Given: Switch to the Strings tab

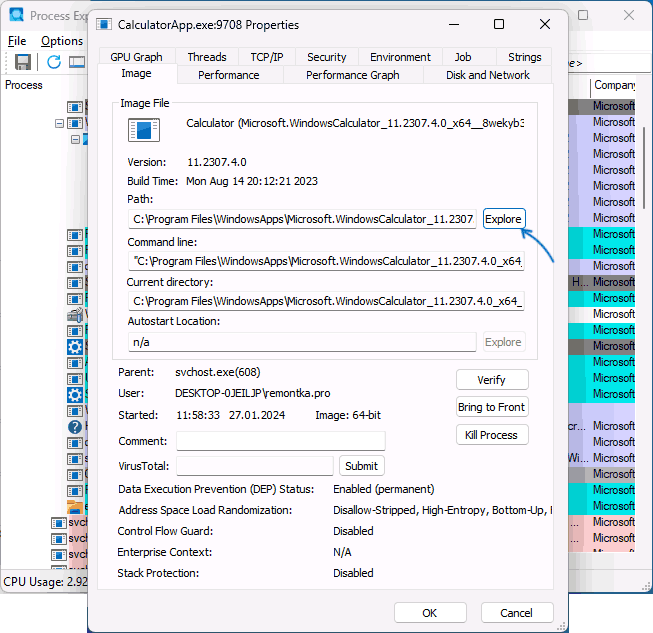Looking at the screenshot, I should pyautogui.click(x=525, y=57).
